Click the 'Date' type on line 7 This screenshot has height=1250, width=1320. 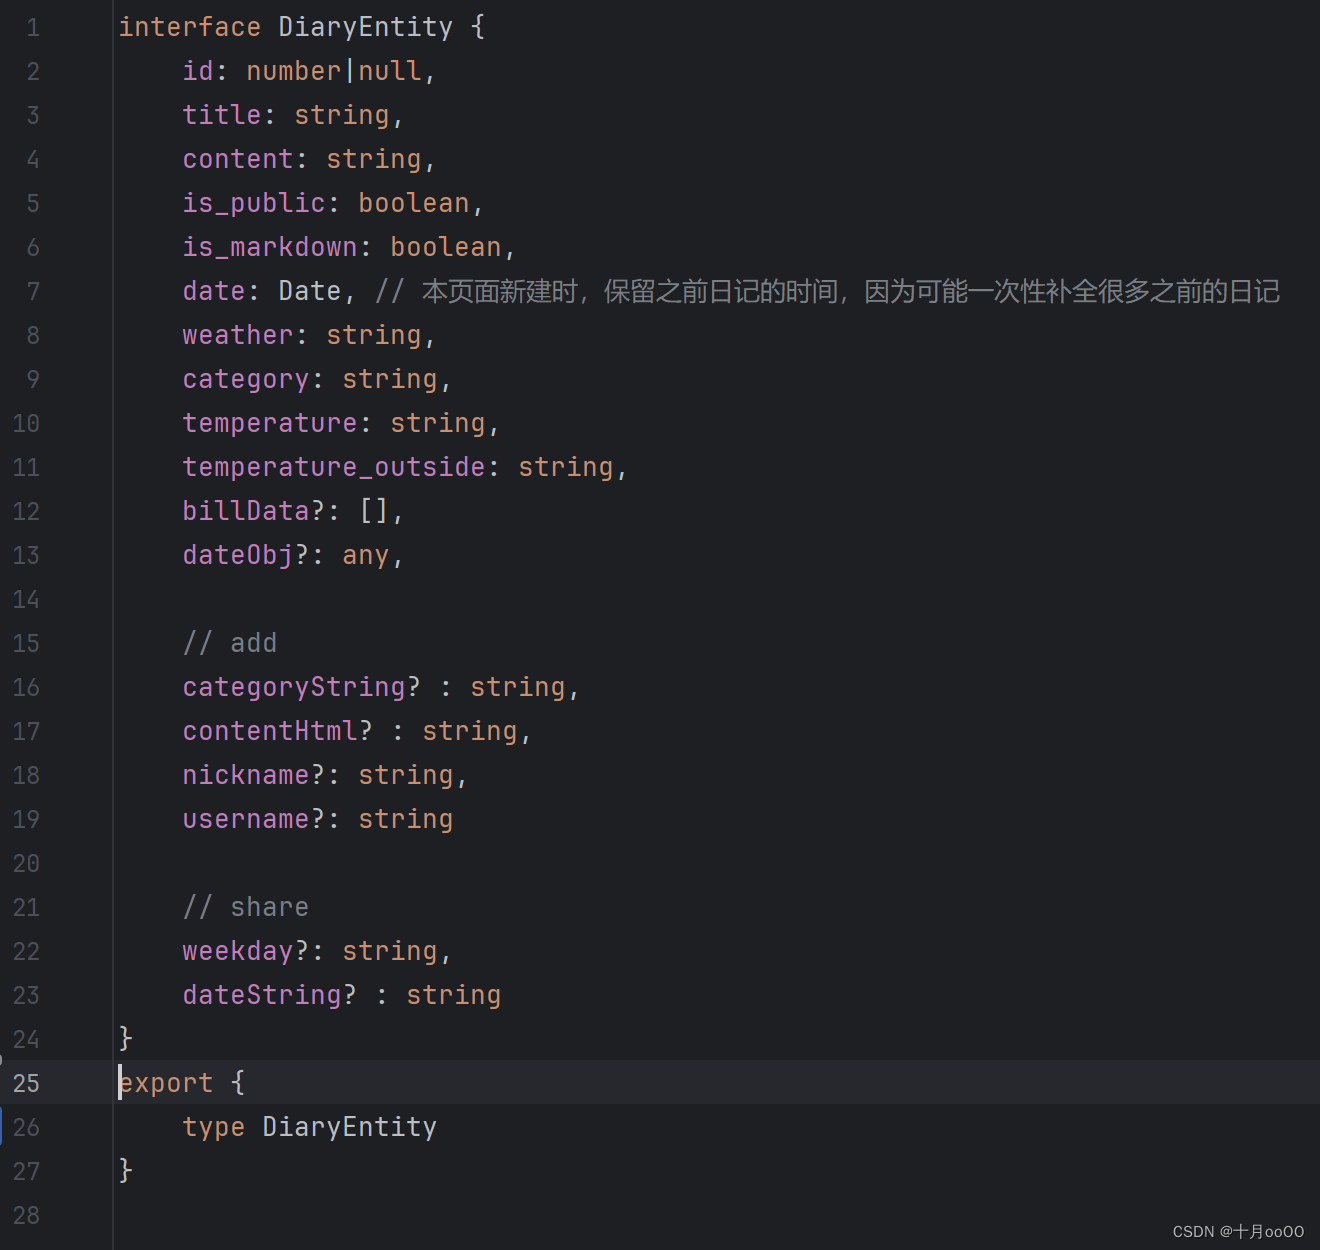[310, 291]
